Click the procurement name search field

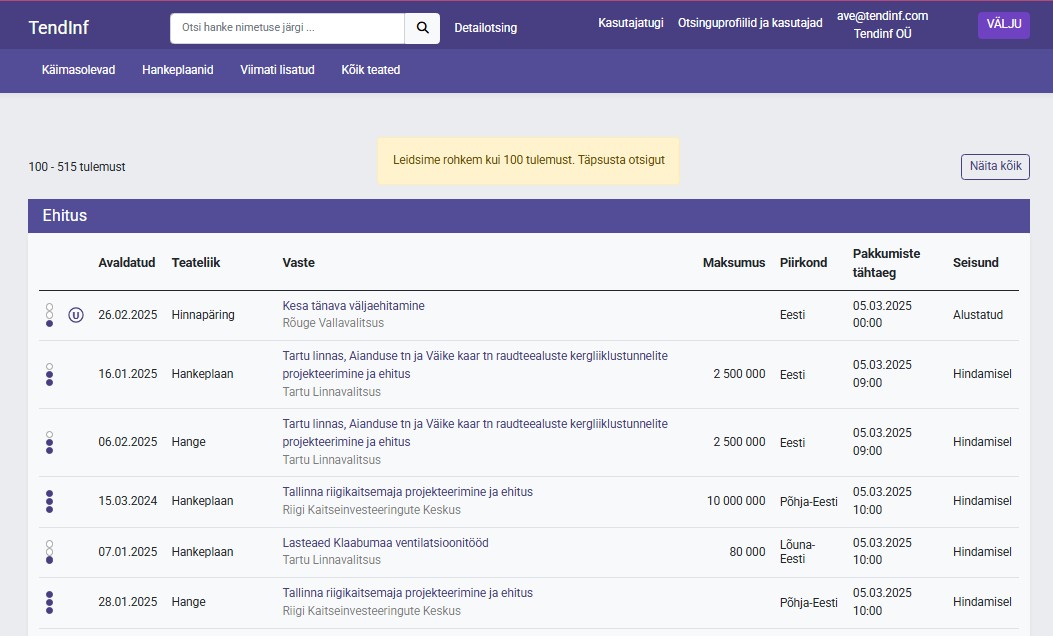287,28
